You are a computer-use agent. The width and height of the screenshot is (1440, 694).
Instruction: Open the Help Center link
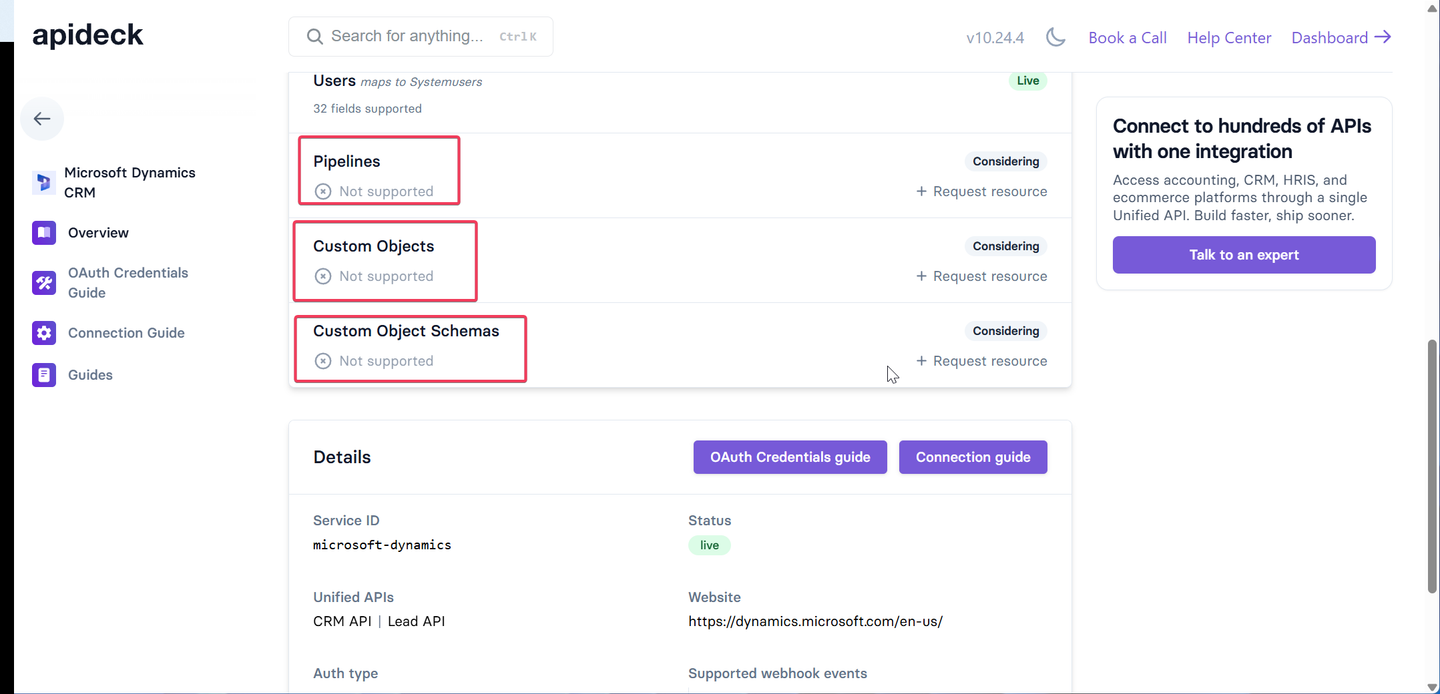(1229, 37)
